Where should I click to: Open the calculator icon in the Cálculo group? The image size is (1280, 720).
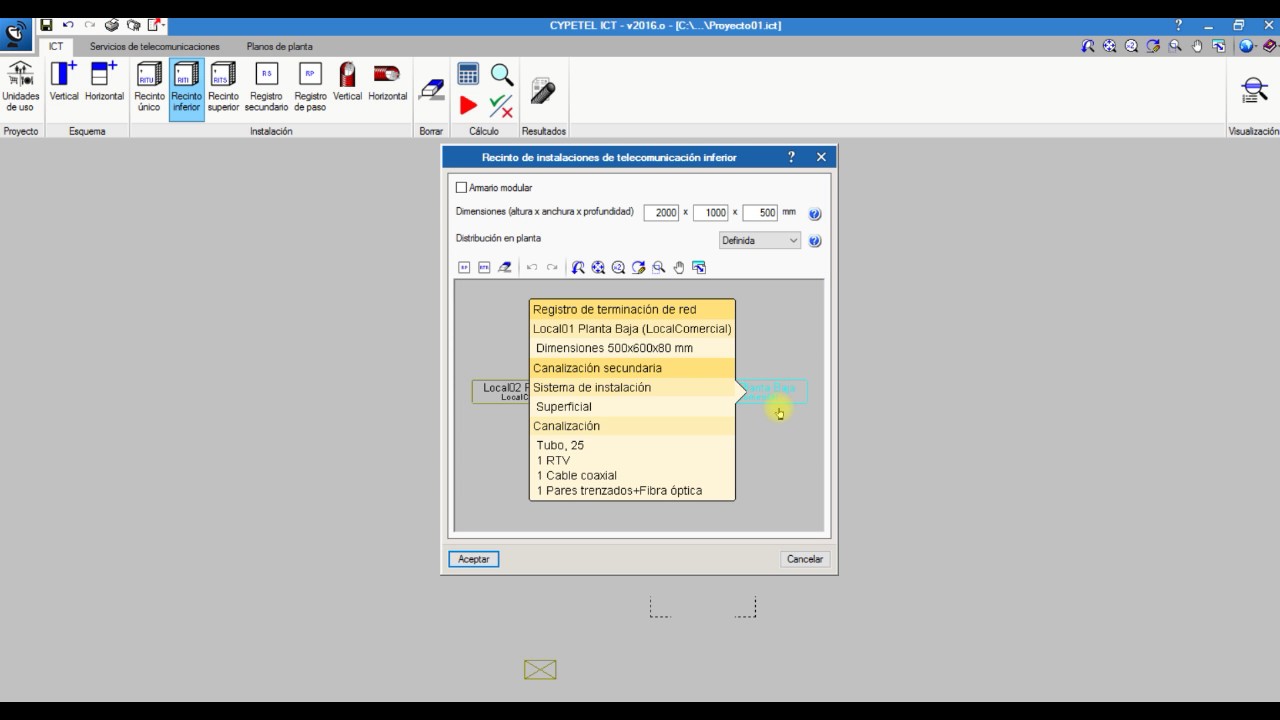(468, 74)
